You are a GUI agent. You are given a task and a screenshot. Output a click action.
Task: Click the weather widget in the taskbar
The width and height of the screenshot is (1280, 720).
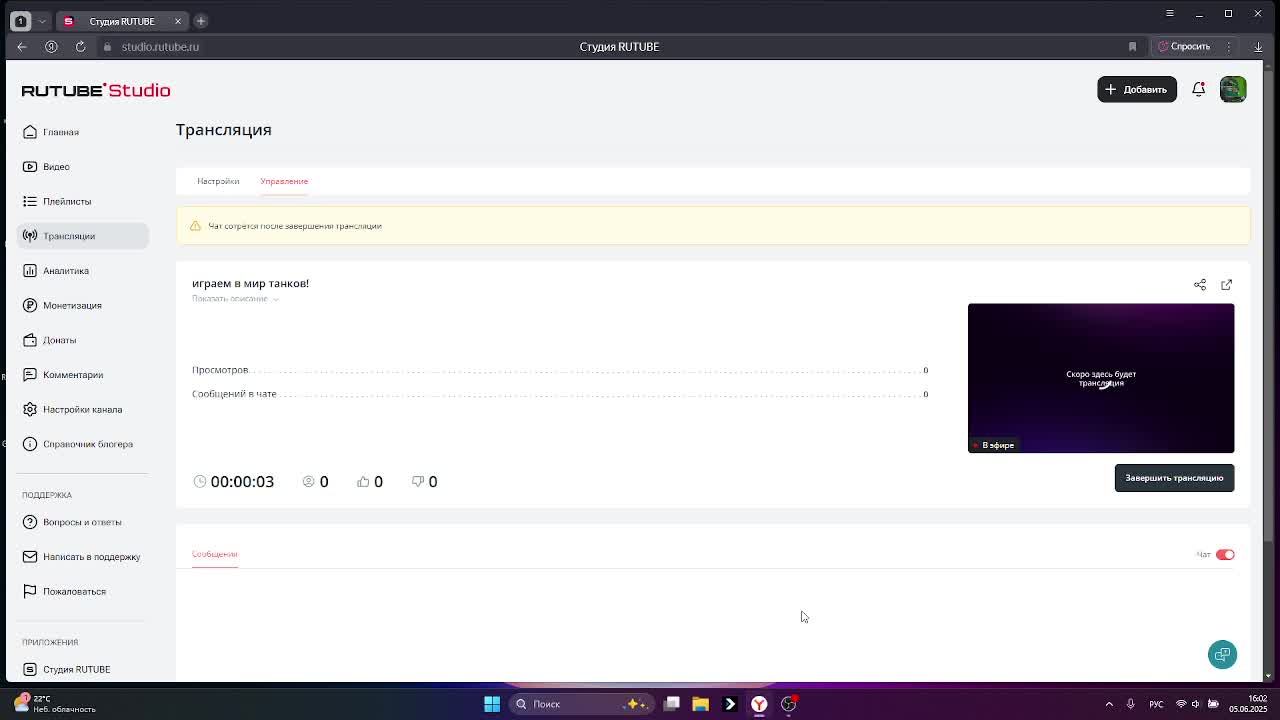pos(55,704)
